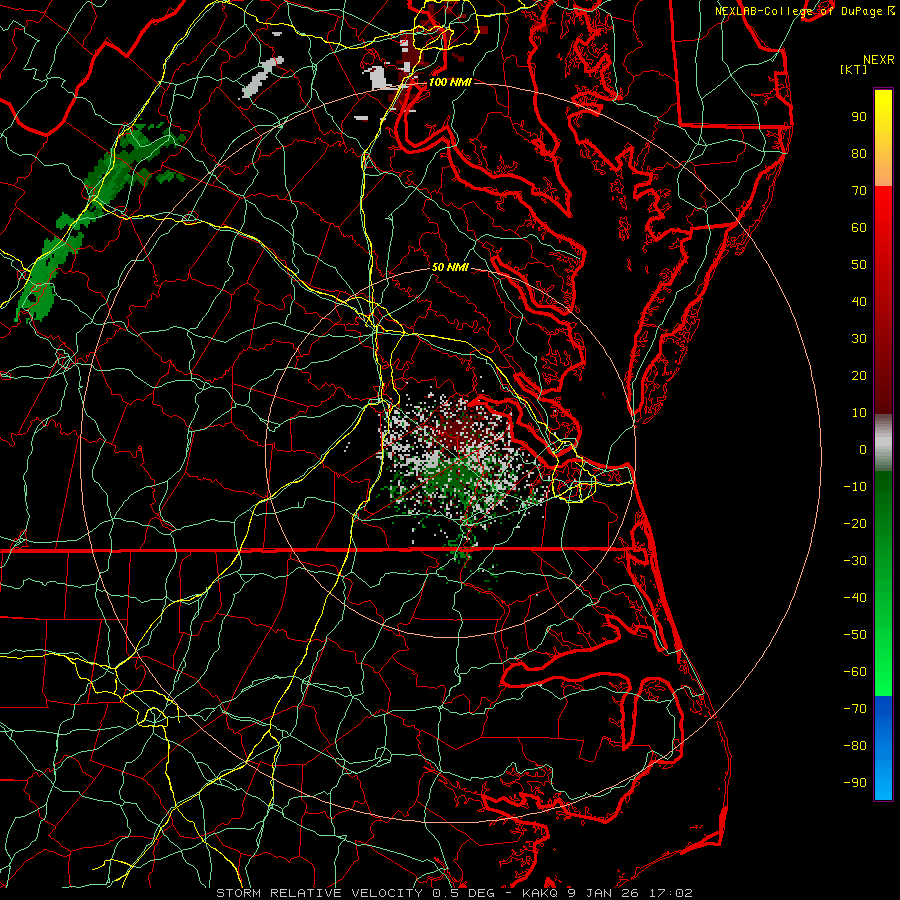
Task: Click the 70 value on the velocity scale
Action: coord(859,191)
